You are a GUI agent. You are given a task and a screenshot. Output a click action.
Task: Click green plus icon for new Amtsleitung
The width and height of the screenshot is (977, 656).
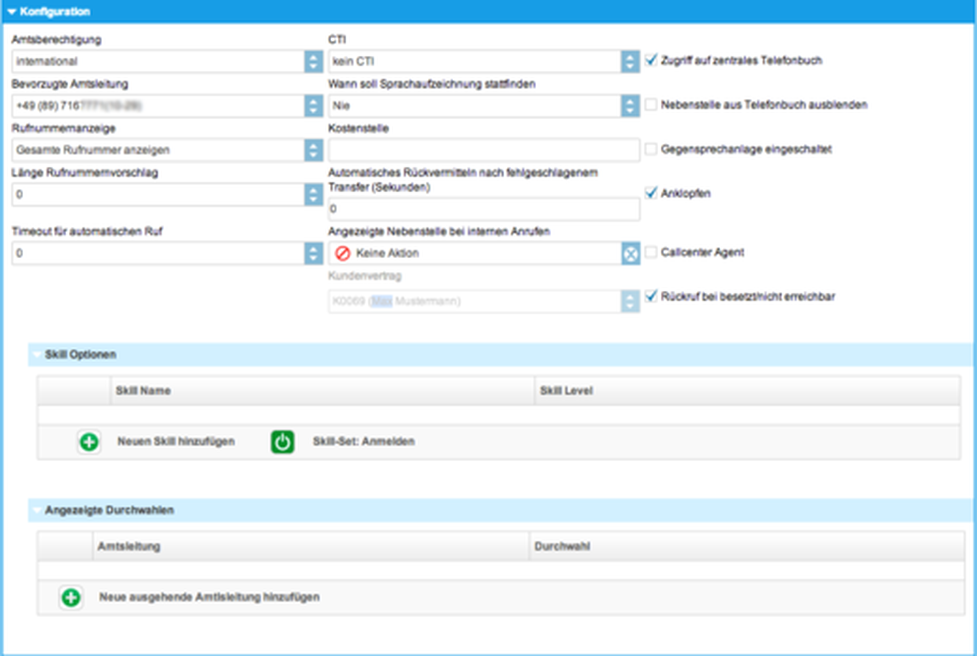click(x=71, y=597)
